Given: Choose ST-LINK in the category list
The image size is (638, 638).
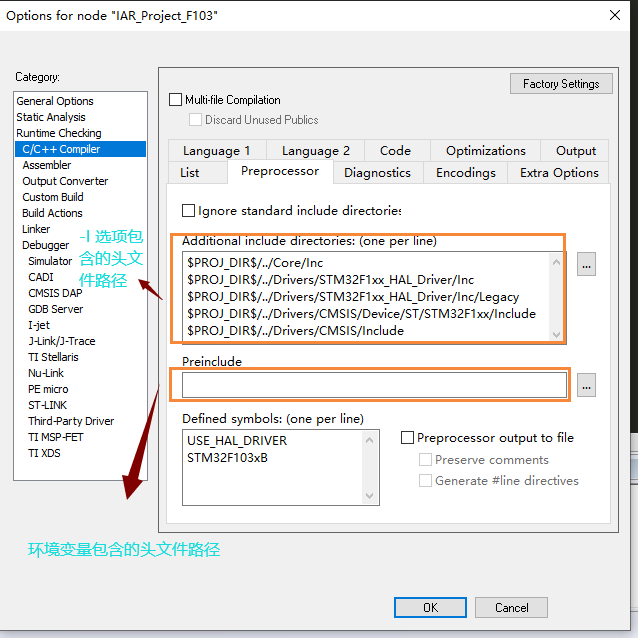Looking at the screenshot, I should click(x=47, y=405).
